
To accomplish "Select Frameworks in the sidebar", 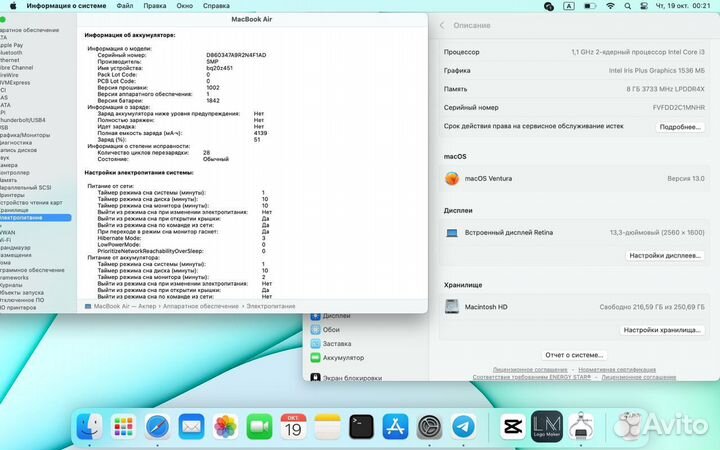I will click(x=14, y=277).
